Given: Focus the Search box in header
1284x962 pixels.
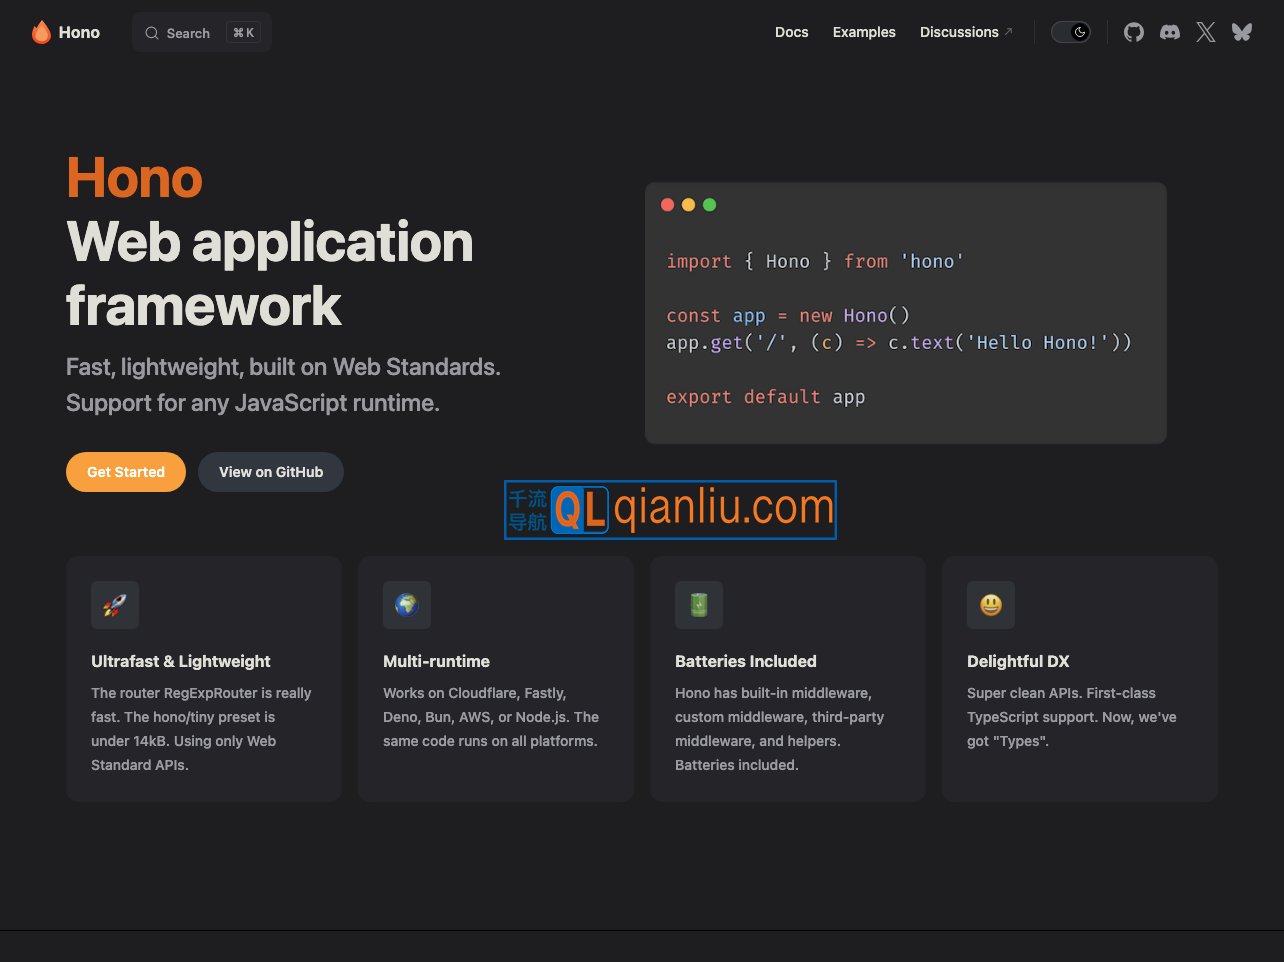Looking at the screenshot, I should [x=201, y=33].
